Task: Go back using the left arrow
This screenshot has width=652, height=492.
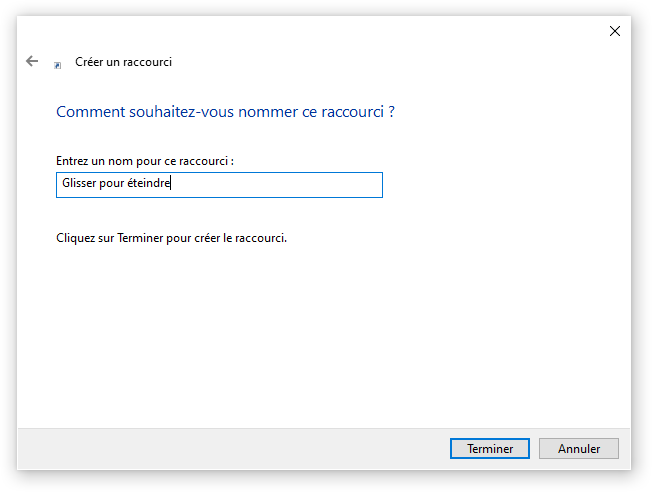Action: click(x=32, y=61)
